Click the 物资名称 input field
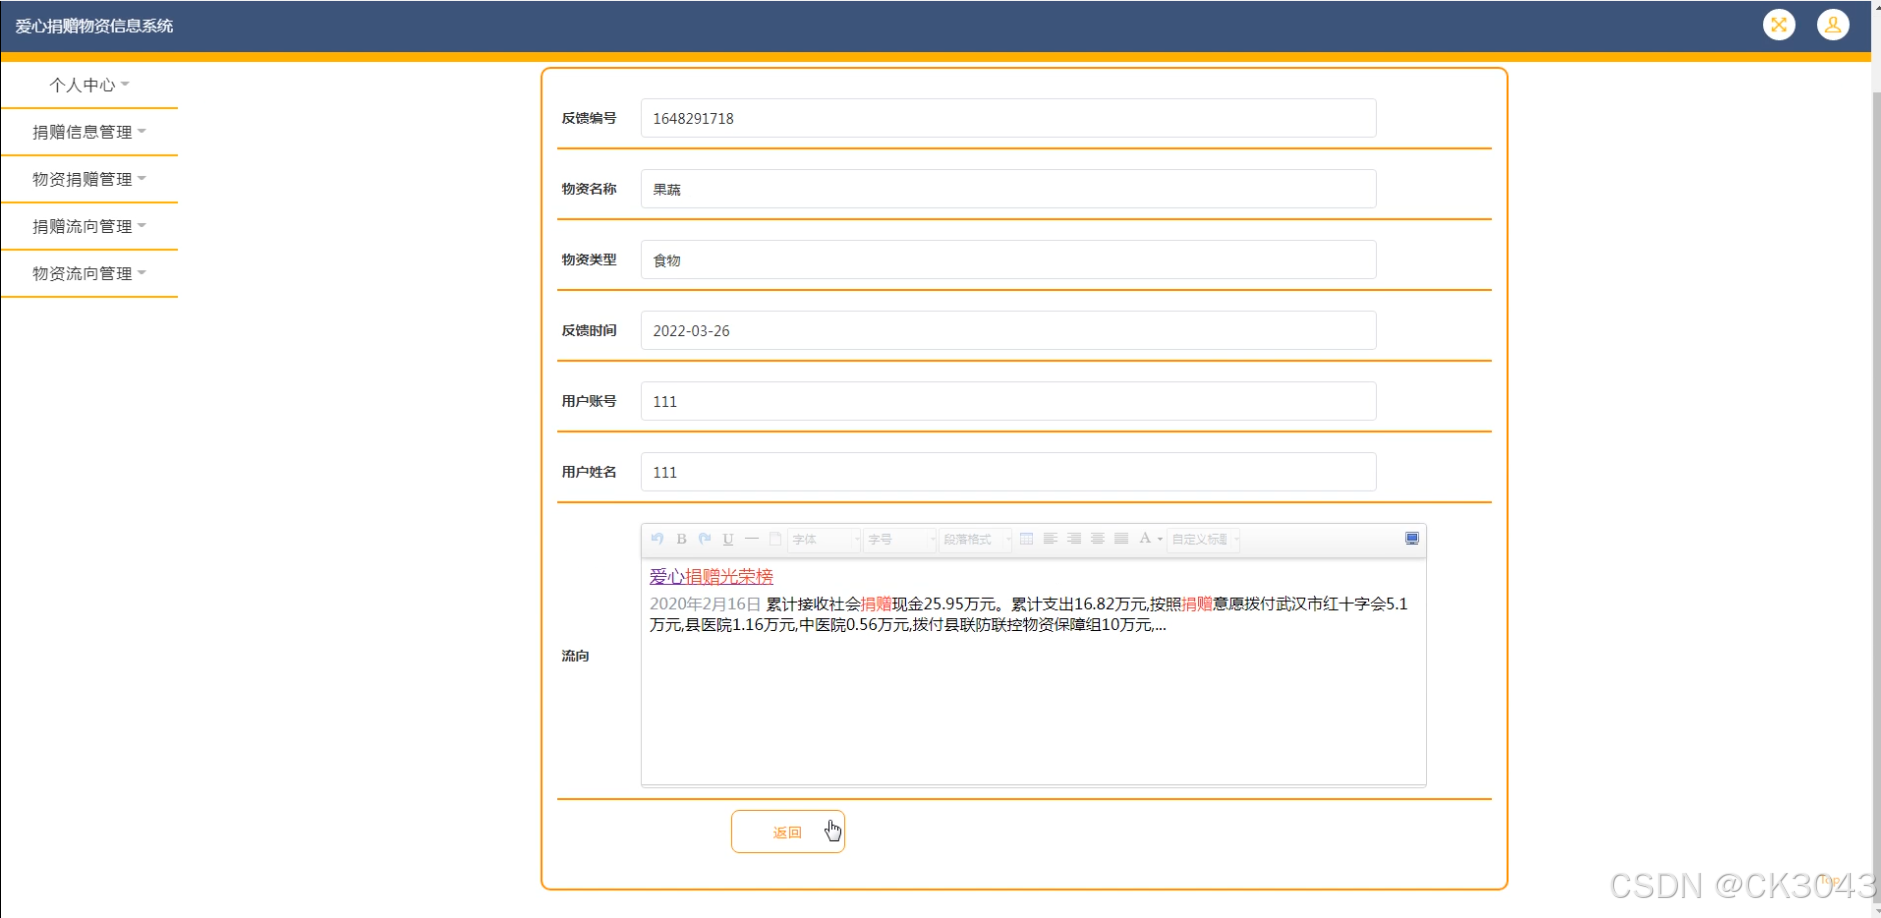Viewport: 1881px width, 918px height. [x=1008, y=189]
